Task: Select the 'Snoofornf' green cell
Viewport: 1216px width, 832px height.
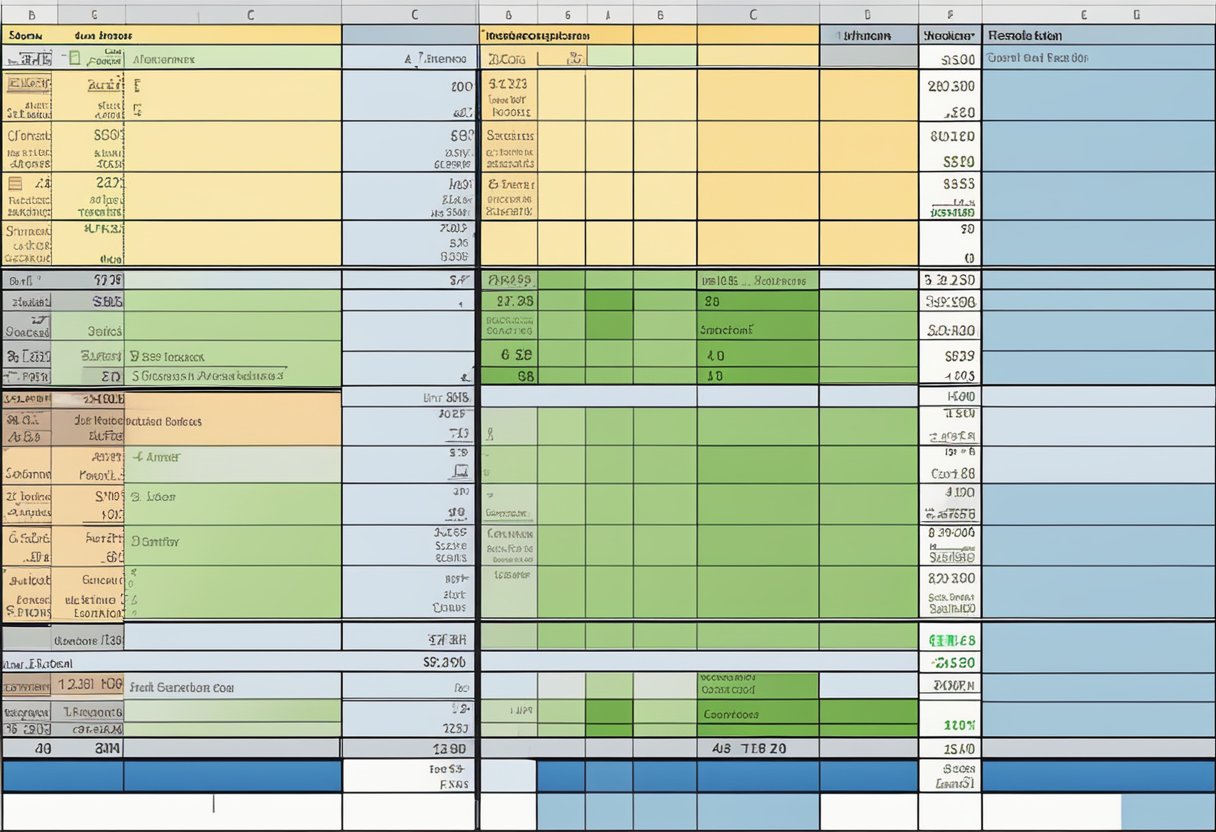Action: [x=727, y=328]
